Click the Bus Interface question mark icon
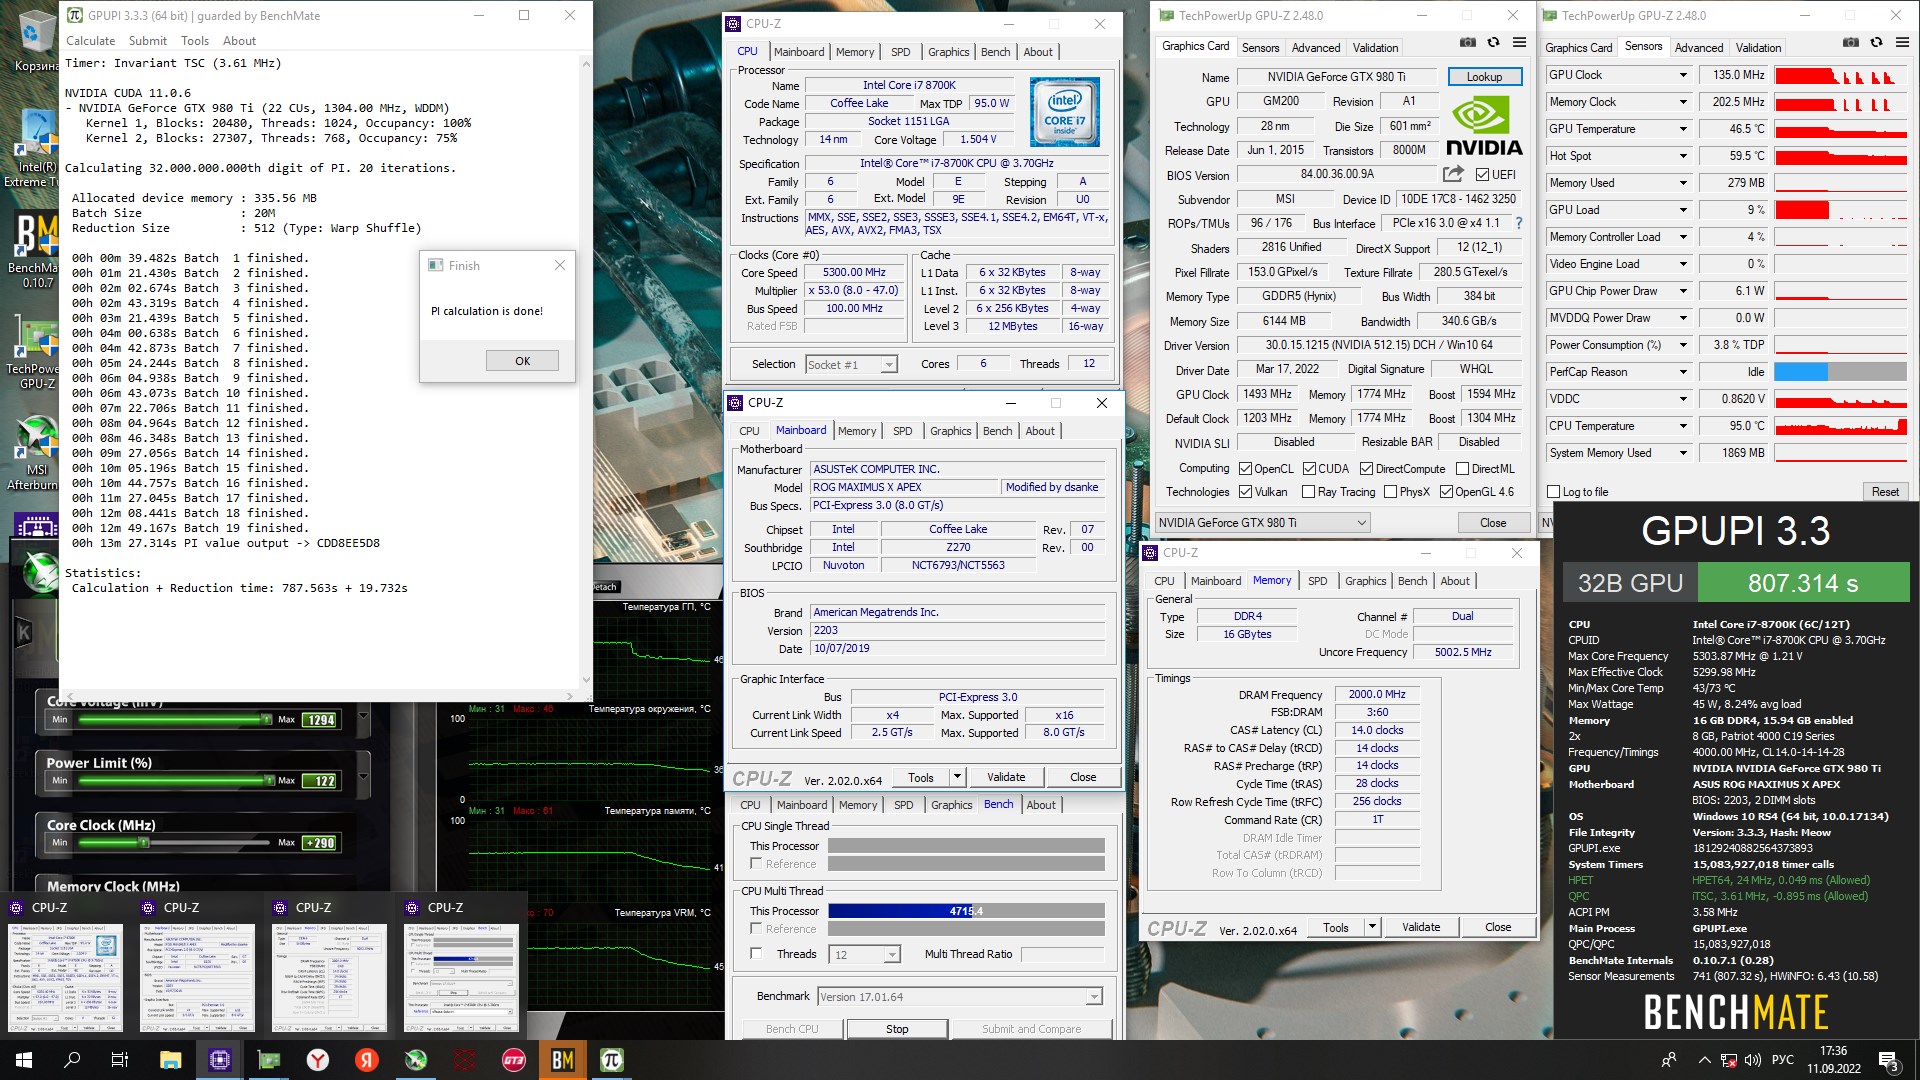Screen dimensions: 1920x1080 (1519, 223)
